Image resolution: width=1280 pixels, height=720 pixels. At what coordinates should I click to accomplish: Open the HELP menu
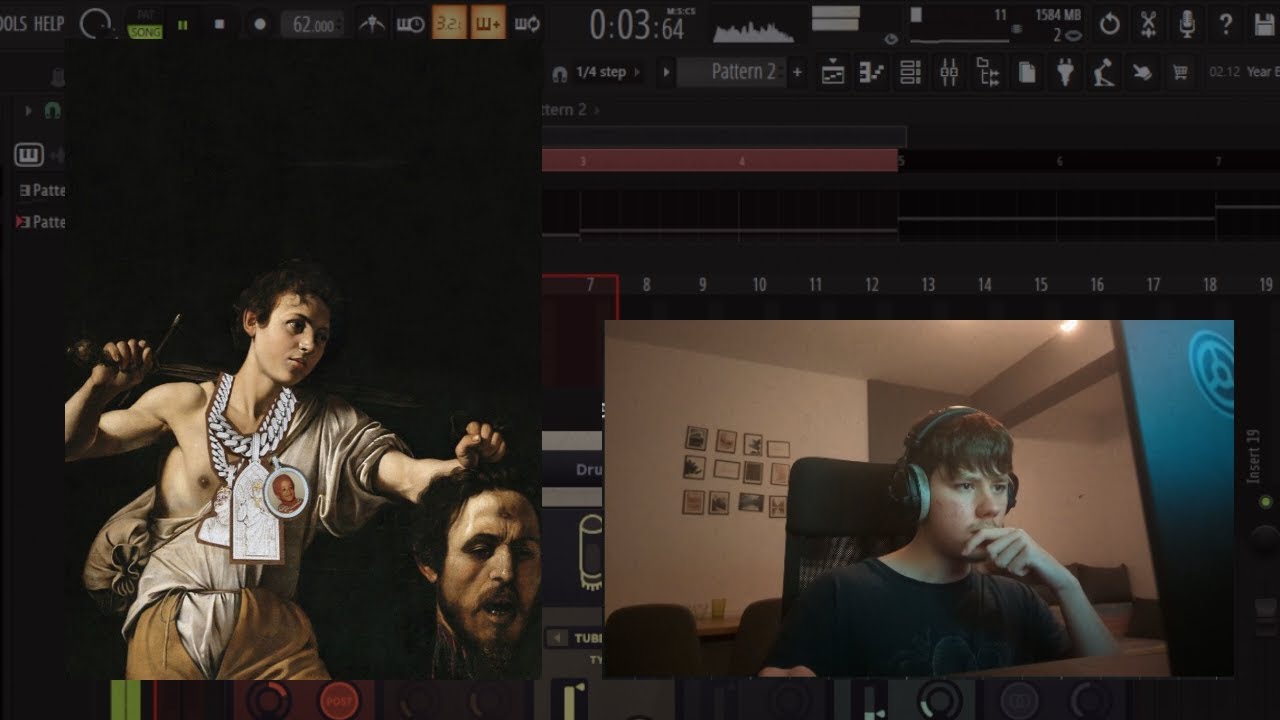48,23
